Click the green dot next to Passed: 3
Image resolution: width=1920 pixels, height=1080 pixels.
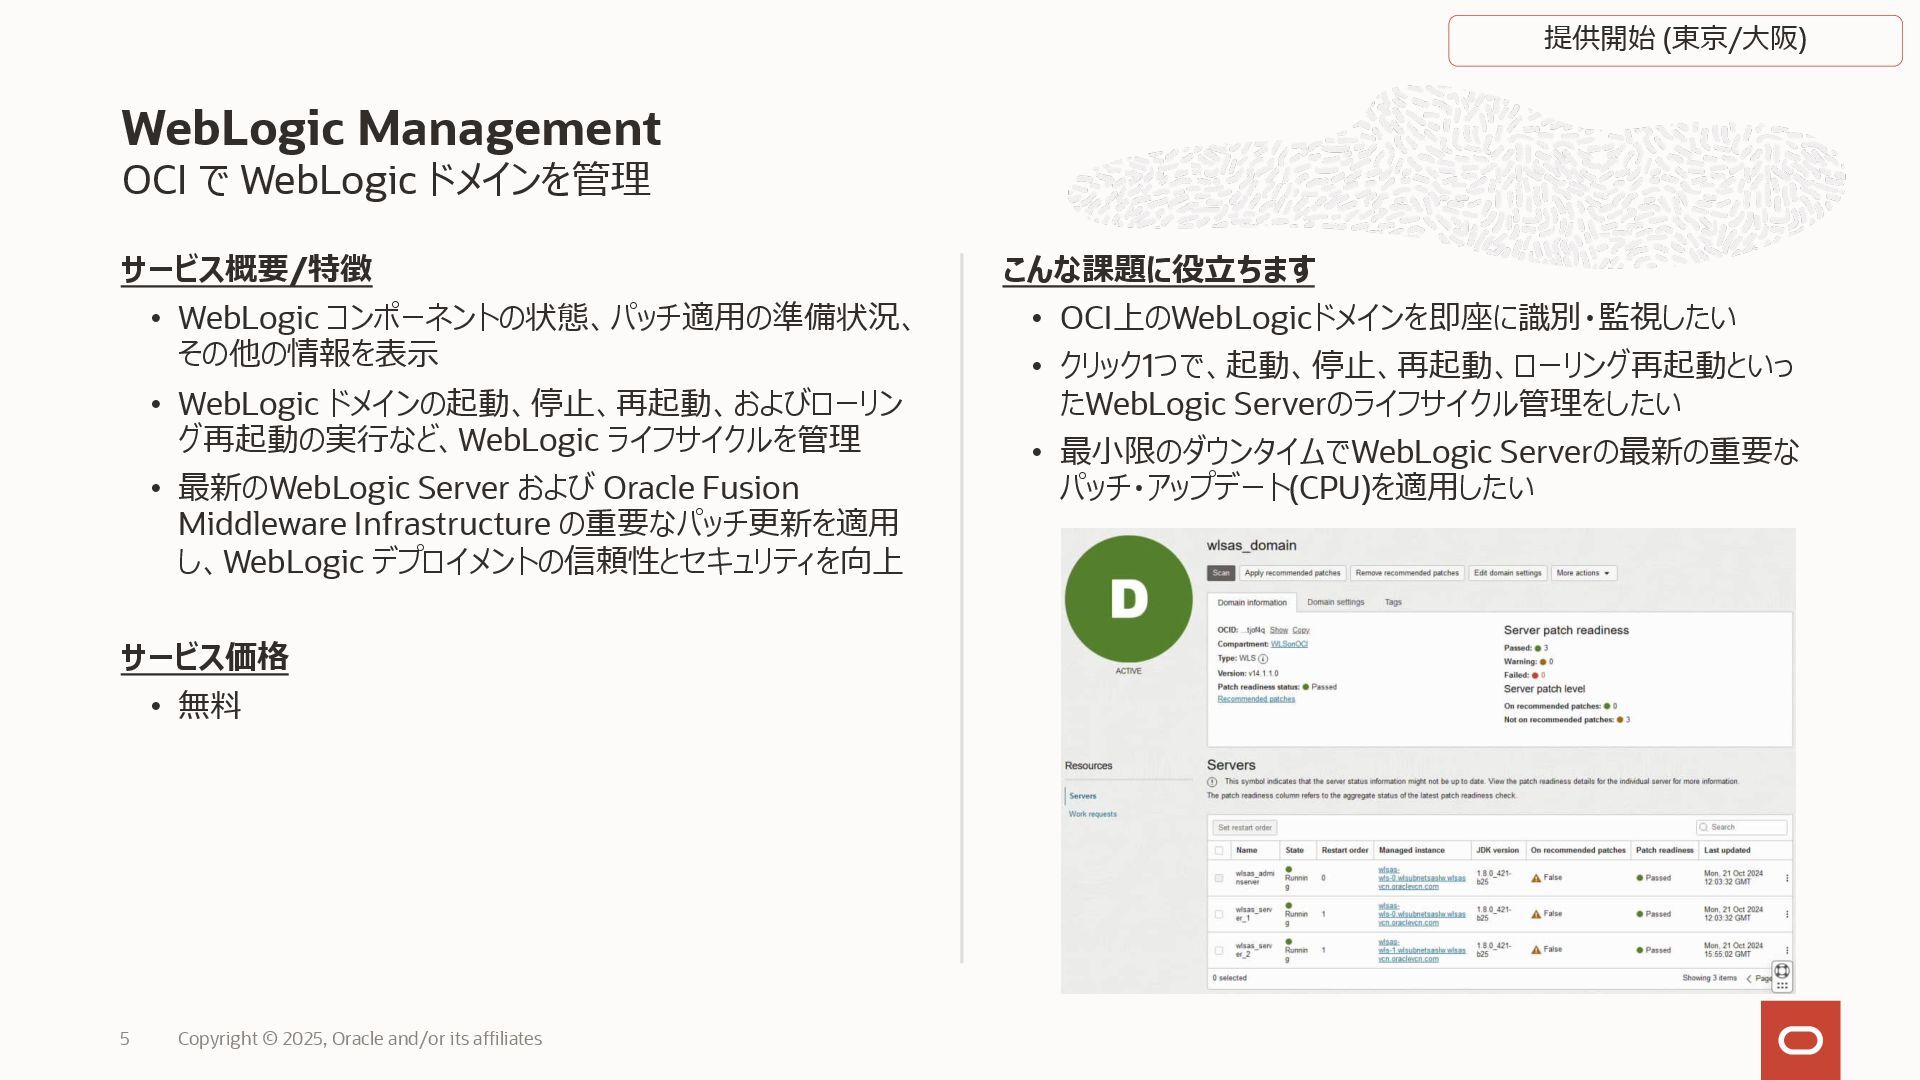pos(1538,648)
